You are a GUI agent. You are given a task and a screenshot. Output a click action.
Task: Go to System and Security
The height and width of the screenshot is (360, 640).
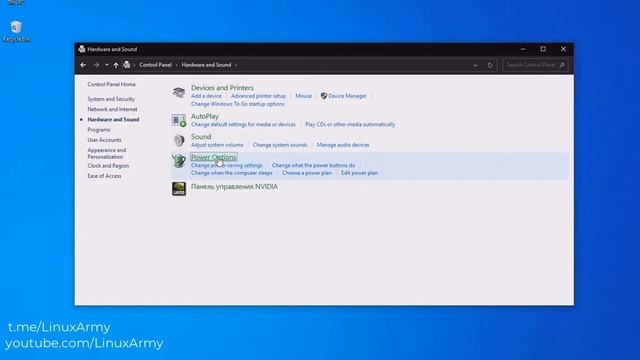(111, 99)
